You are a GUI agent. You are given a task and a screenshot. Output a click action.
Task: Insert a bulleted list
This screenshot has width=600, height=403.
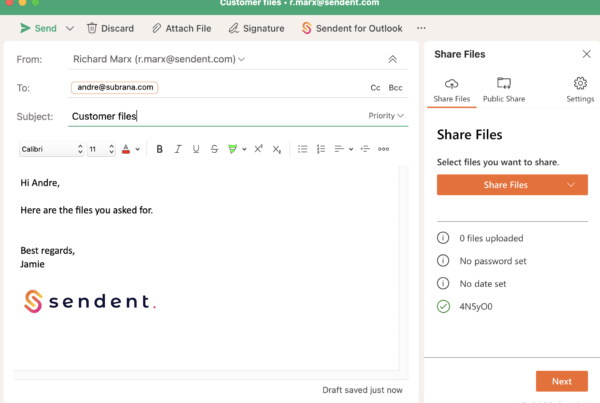pos(302,149)
